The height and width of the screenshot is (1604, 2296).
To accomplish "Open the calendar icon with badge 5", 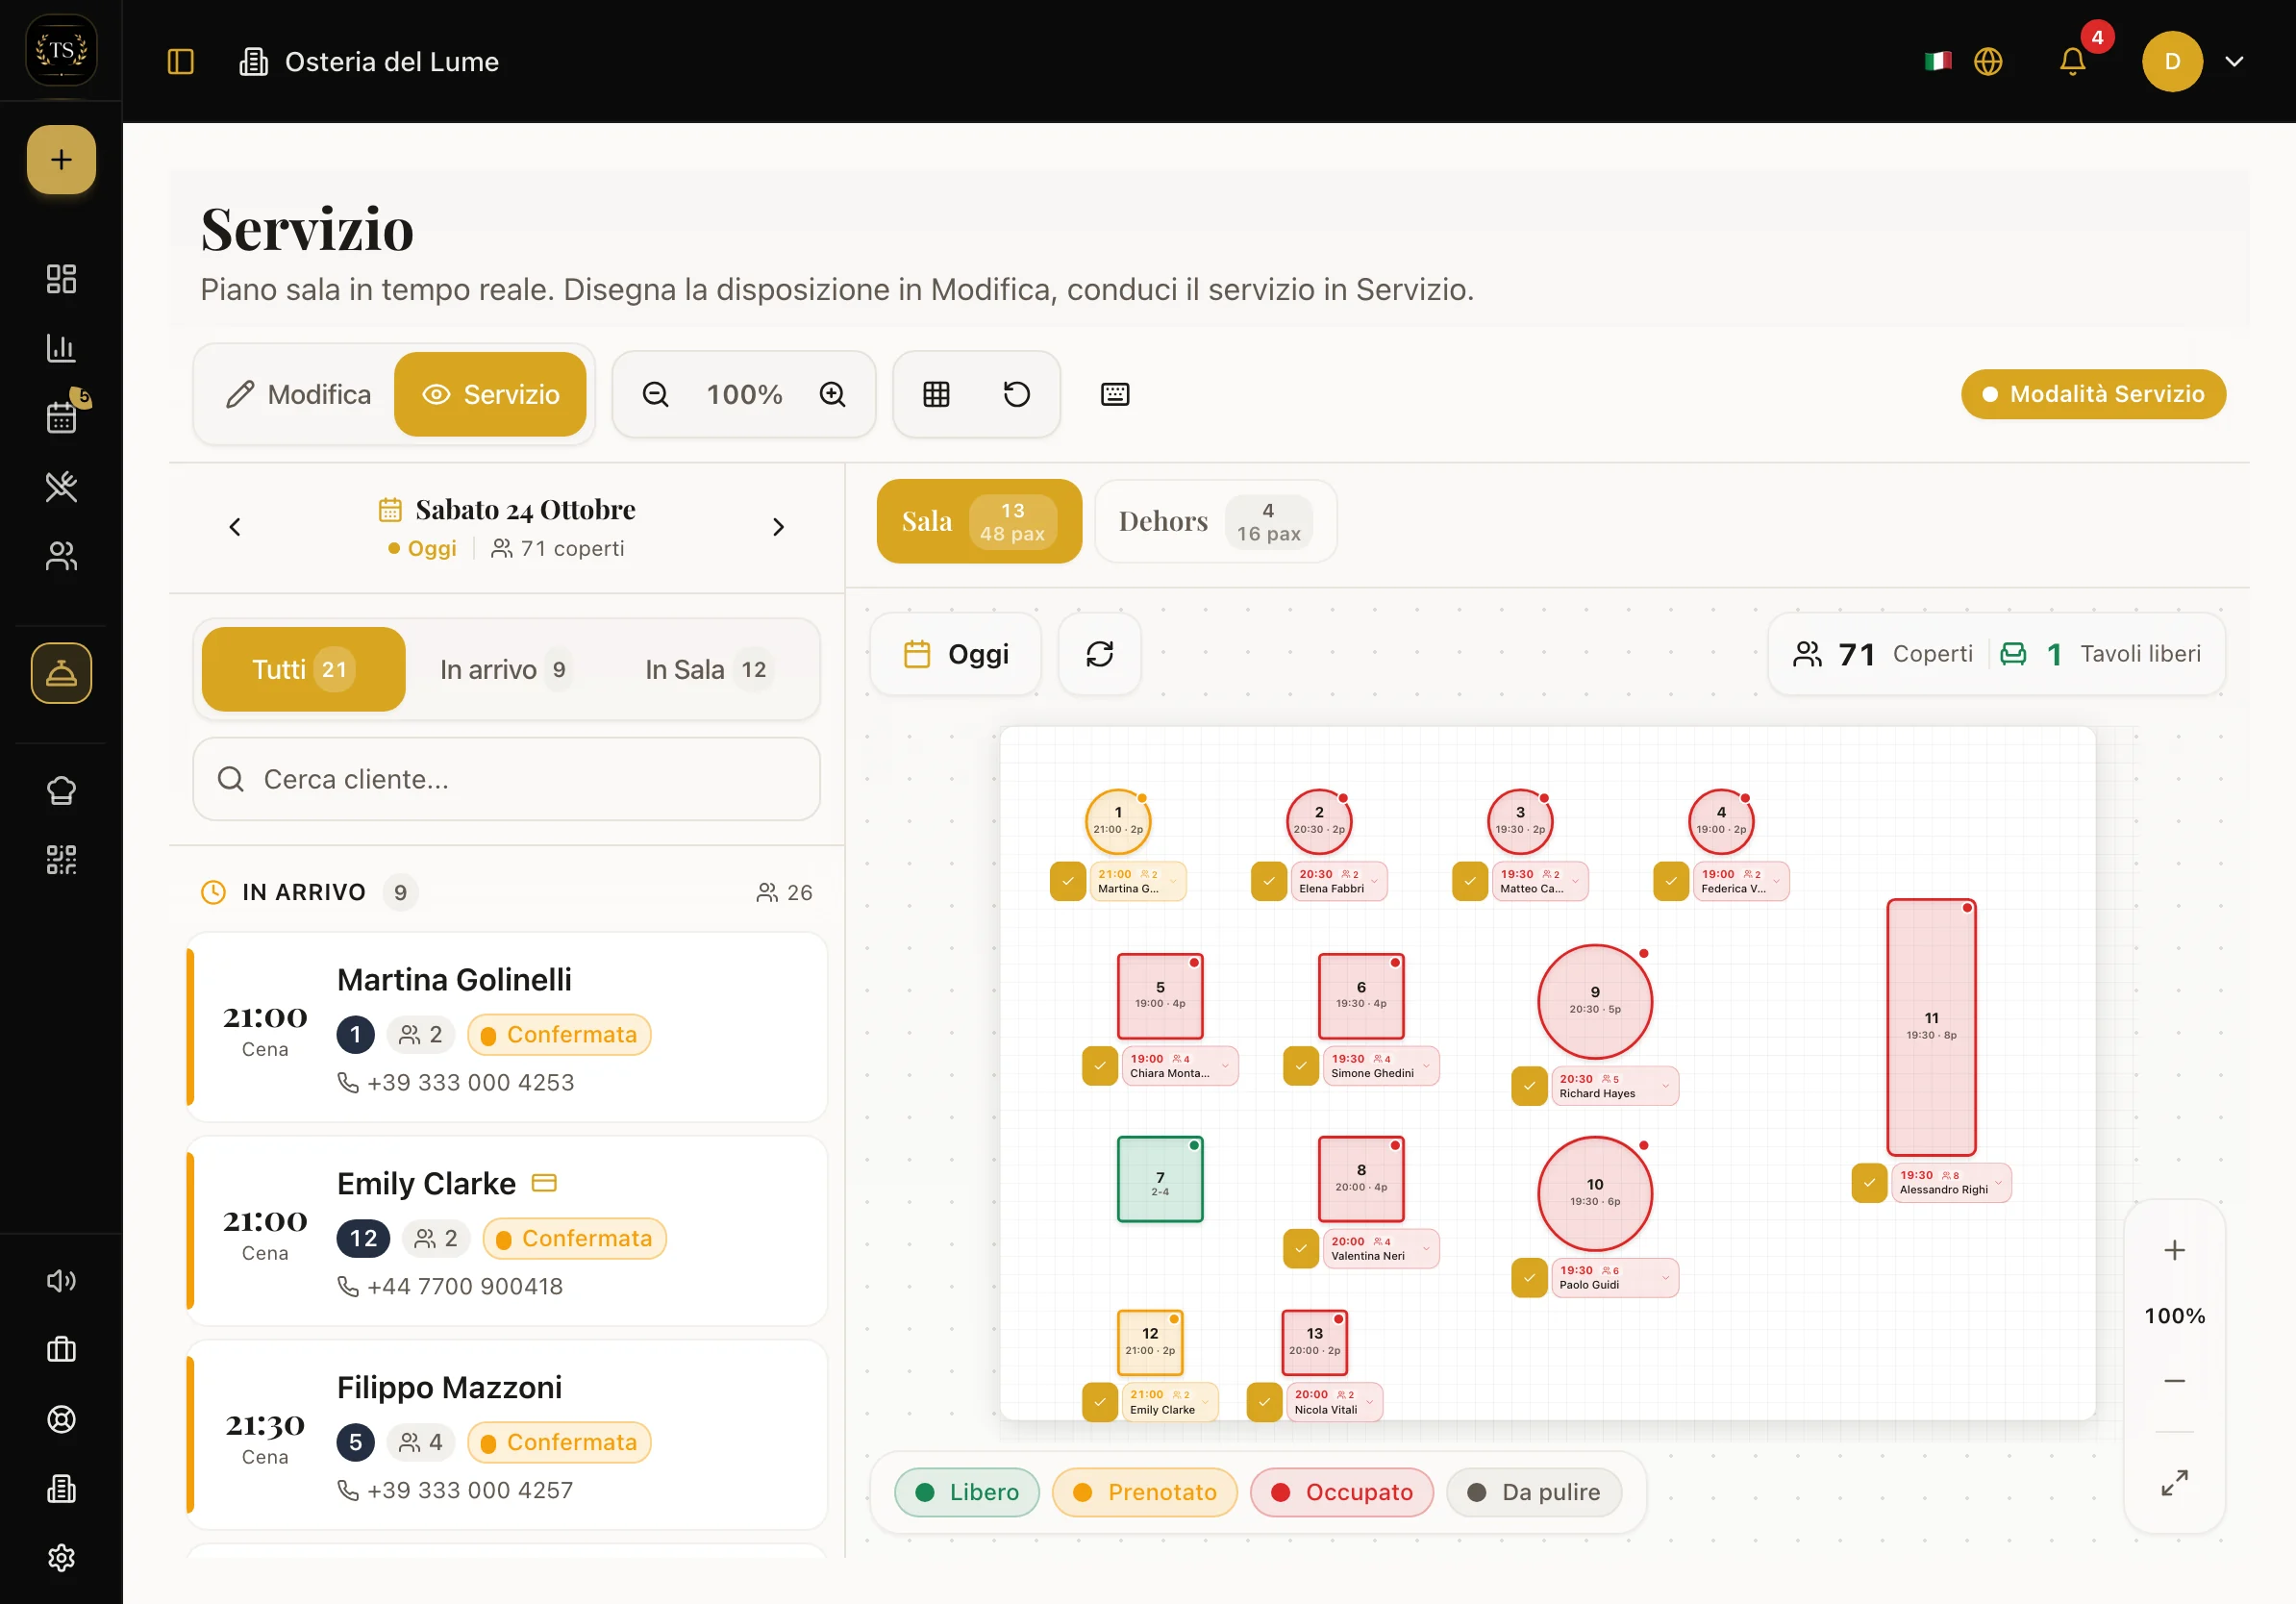I will [x=61, y=417].
